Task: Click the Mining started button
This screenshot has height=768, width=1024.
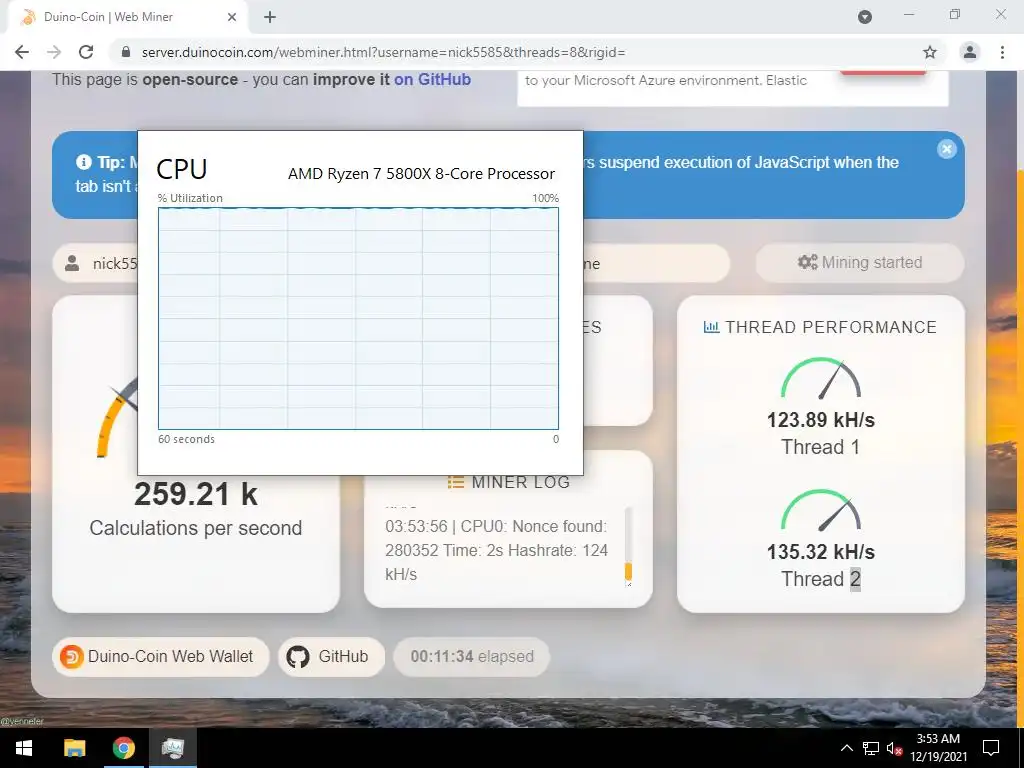Action: coord(859,263)
